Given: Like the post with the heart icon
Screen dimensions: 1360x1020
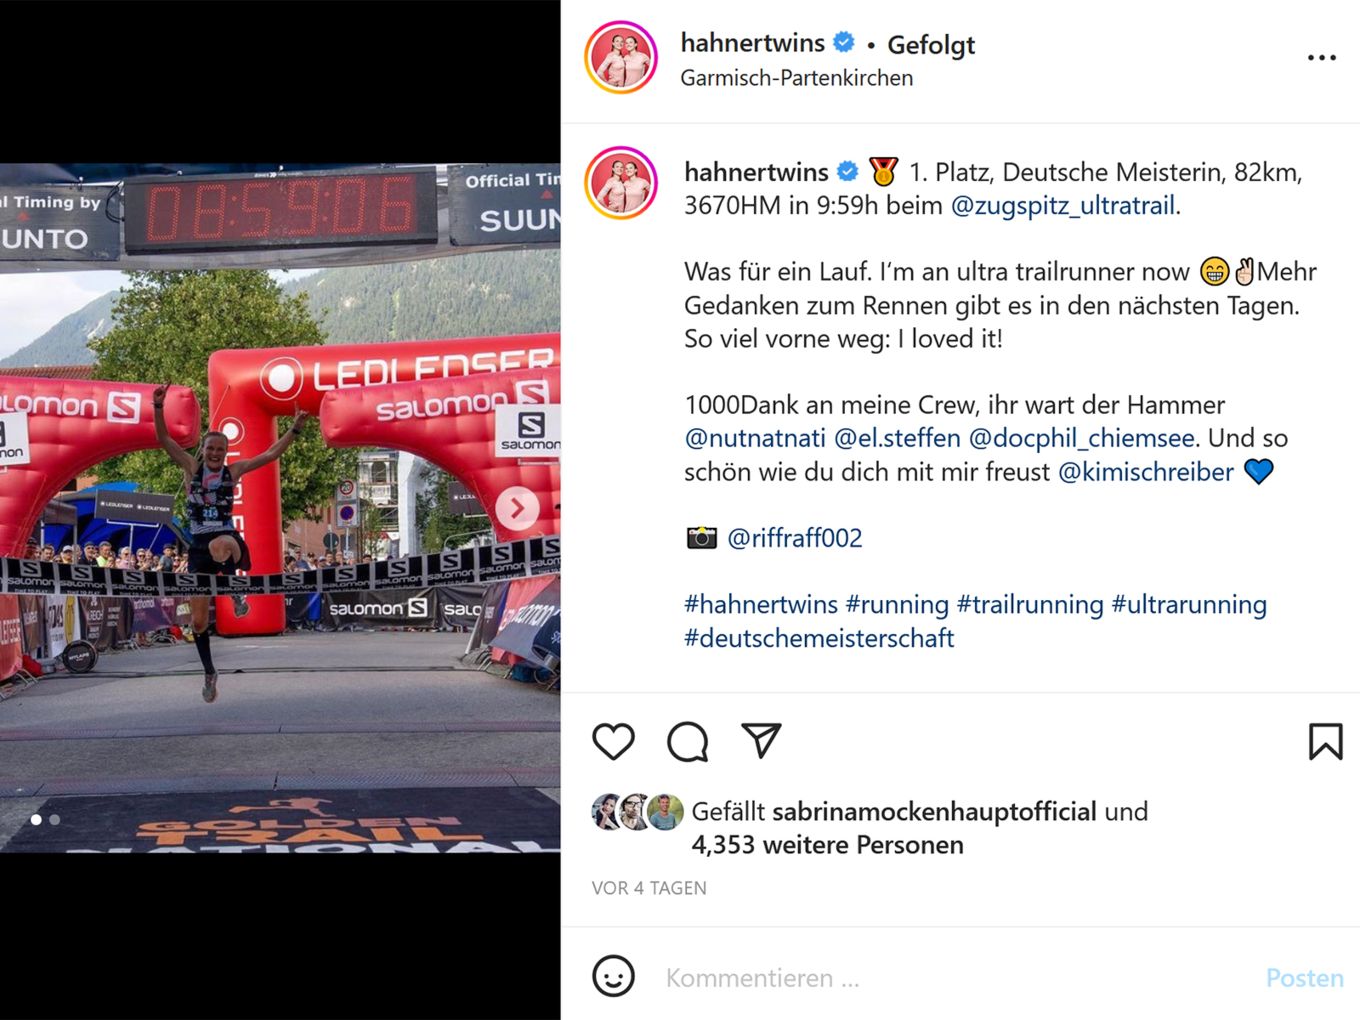Looking at the screenshot, I should coord(613,742).
